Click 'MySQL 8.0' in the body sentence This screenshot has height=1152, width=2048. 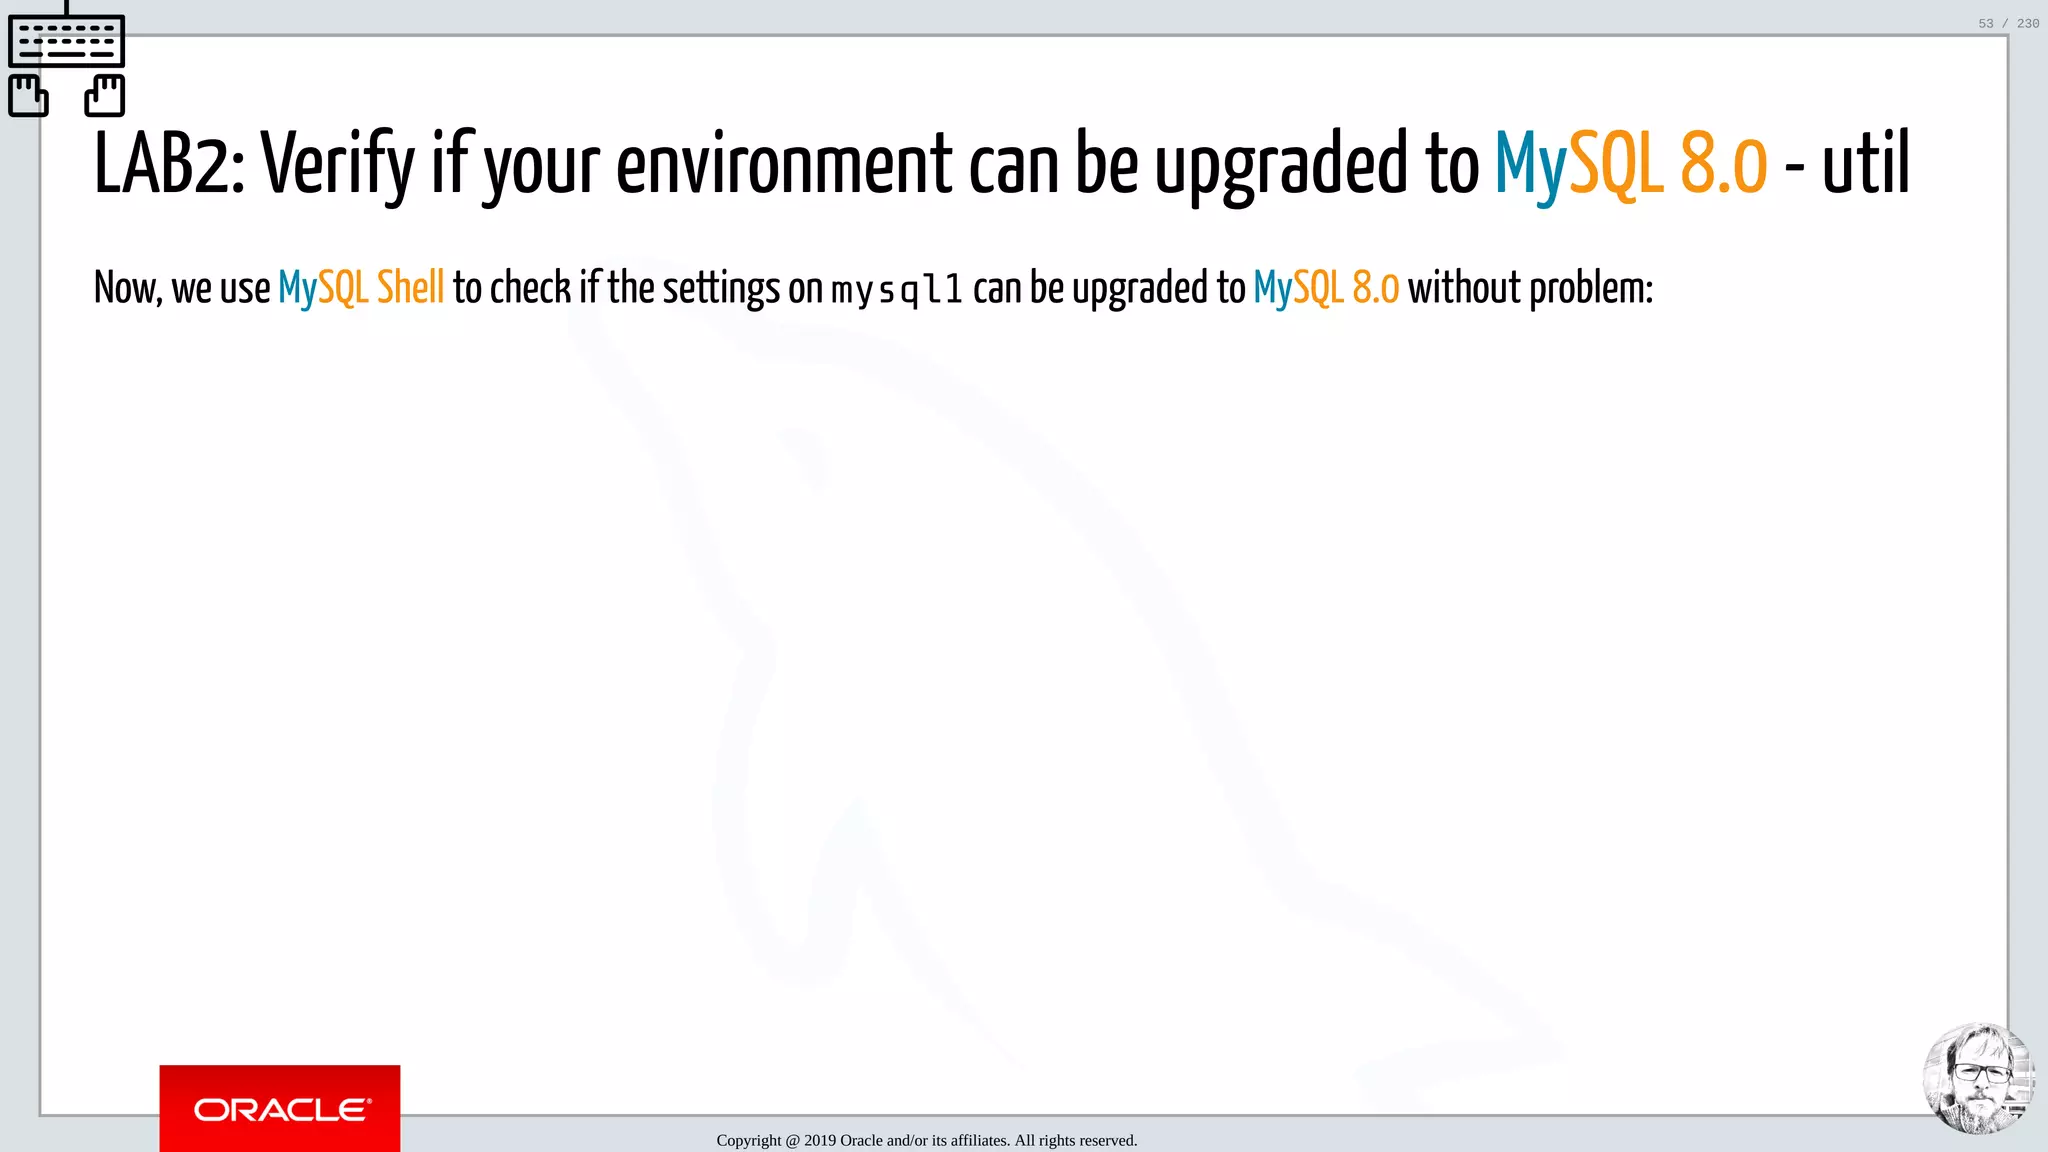point(1326,288)
